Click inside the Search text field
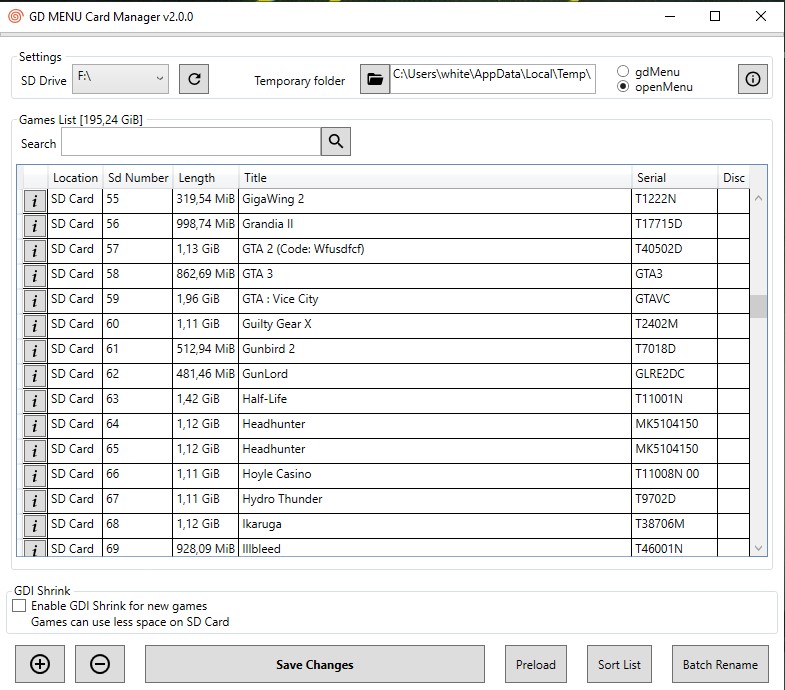The image size is (785, 690). point(190,143)
